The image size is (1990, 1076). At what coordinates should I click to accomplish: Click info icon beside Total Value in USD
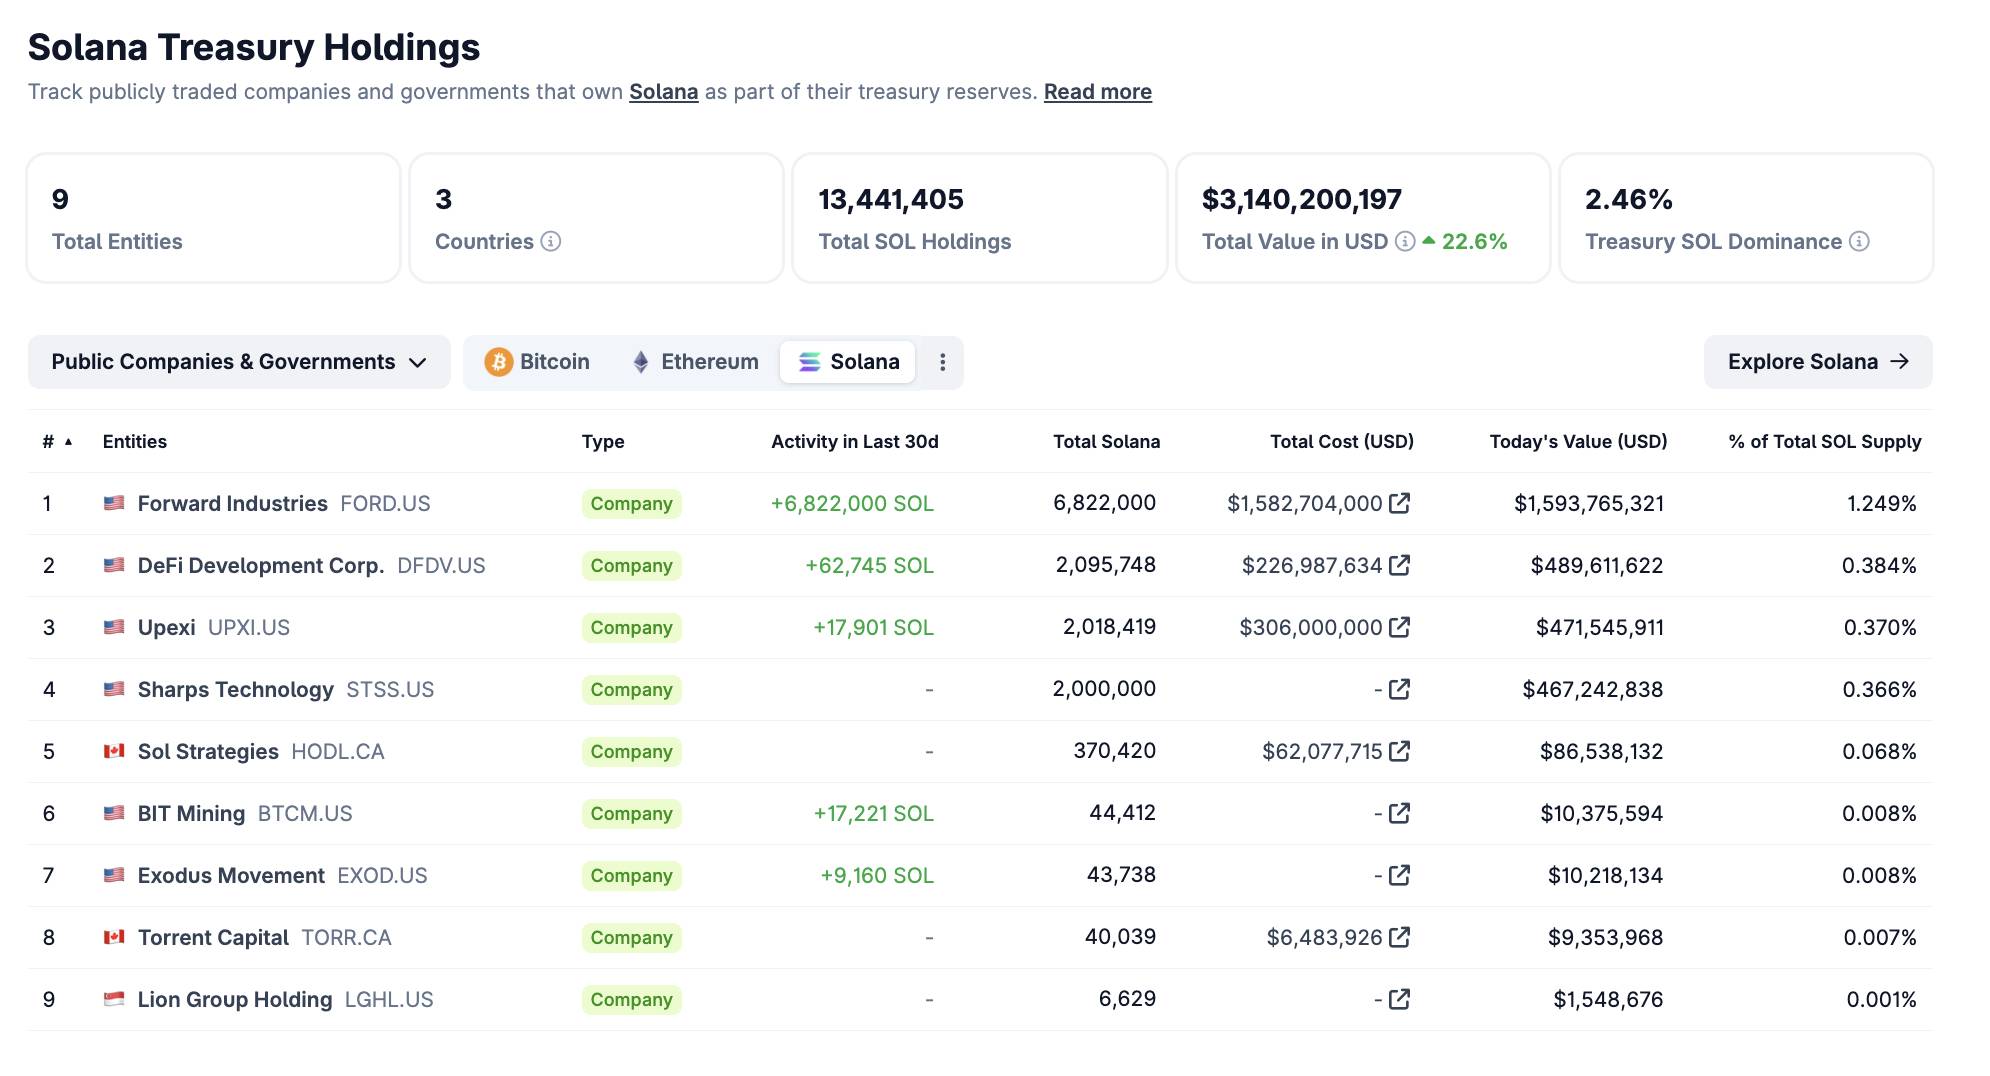tap(1405, 241)
